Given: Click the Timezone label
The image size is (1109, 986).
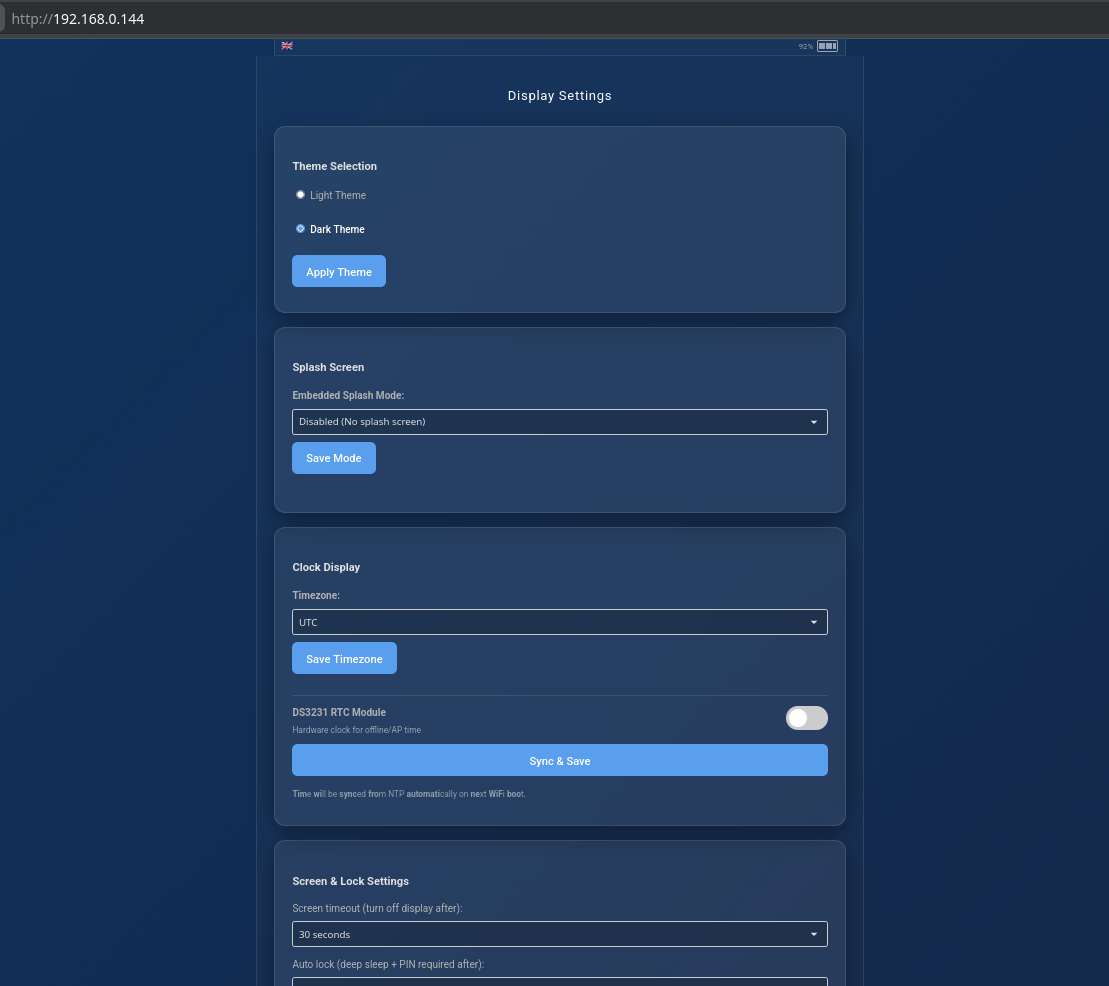Looking at the screenshot, I should click(x=316, y=596).
